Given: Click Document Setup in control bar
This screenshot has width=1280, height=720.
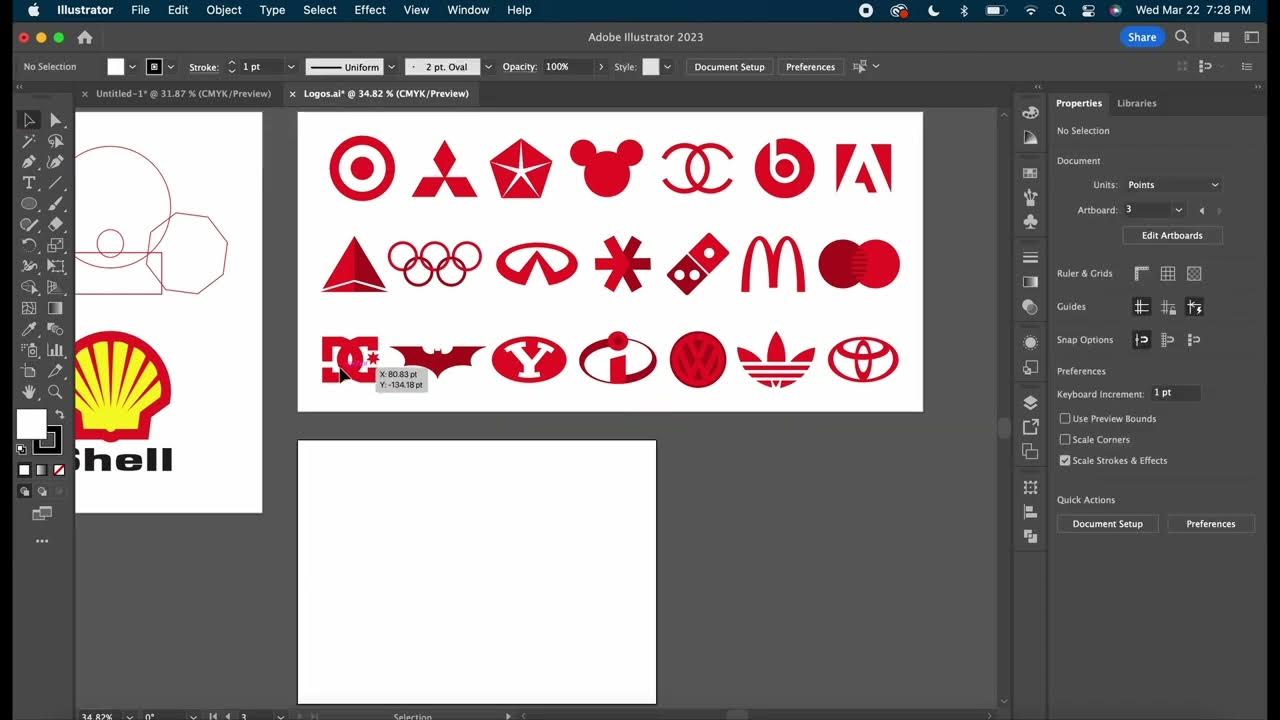Looking at the screenshot, I should (x=729, y=67).
